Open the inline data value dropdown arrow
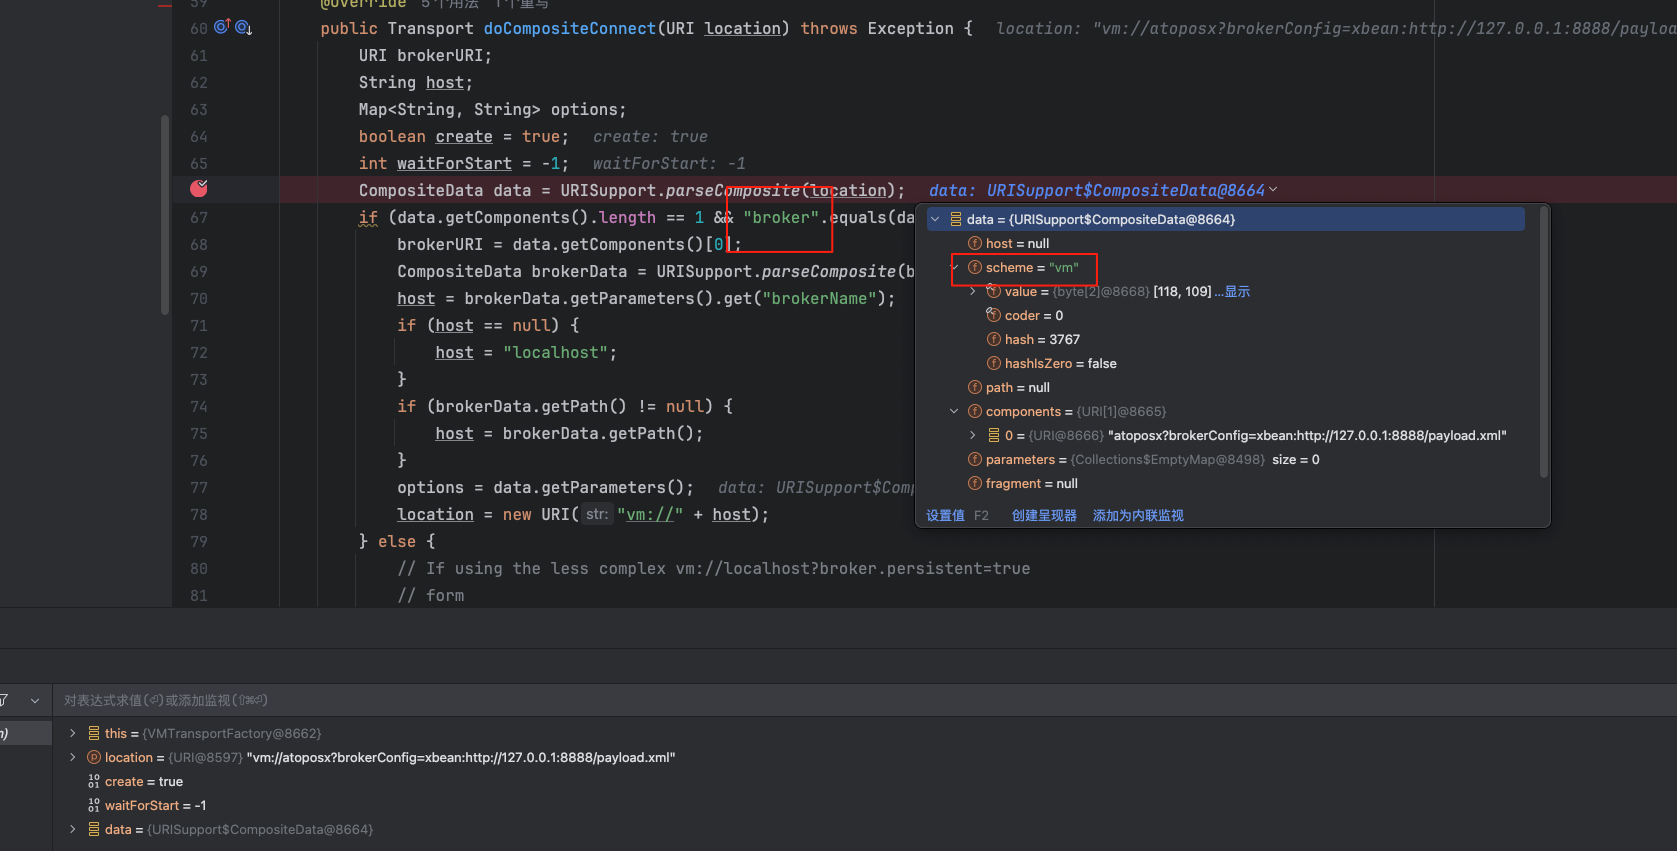This screenshot has width=1677, height=851. point(1273,190)
